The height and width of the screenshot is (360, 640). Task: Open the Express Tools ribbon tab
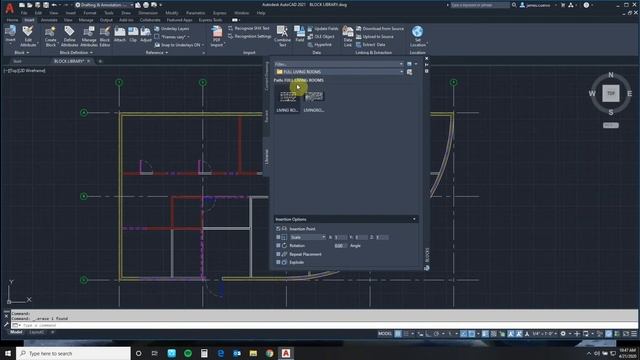click(x=211, y=20)
